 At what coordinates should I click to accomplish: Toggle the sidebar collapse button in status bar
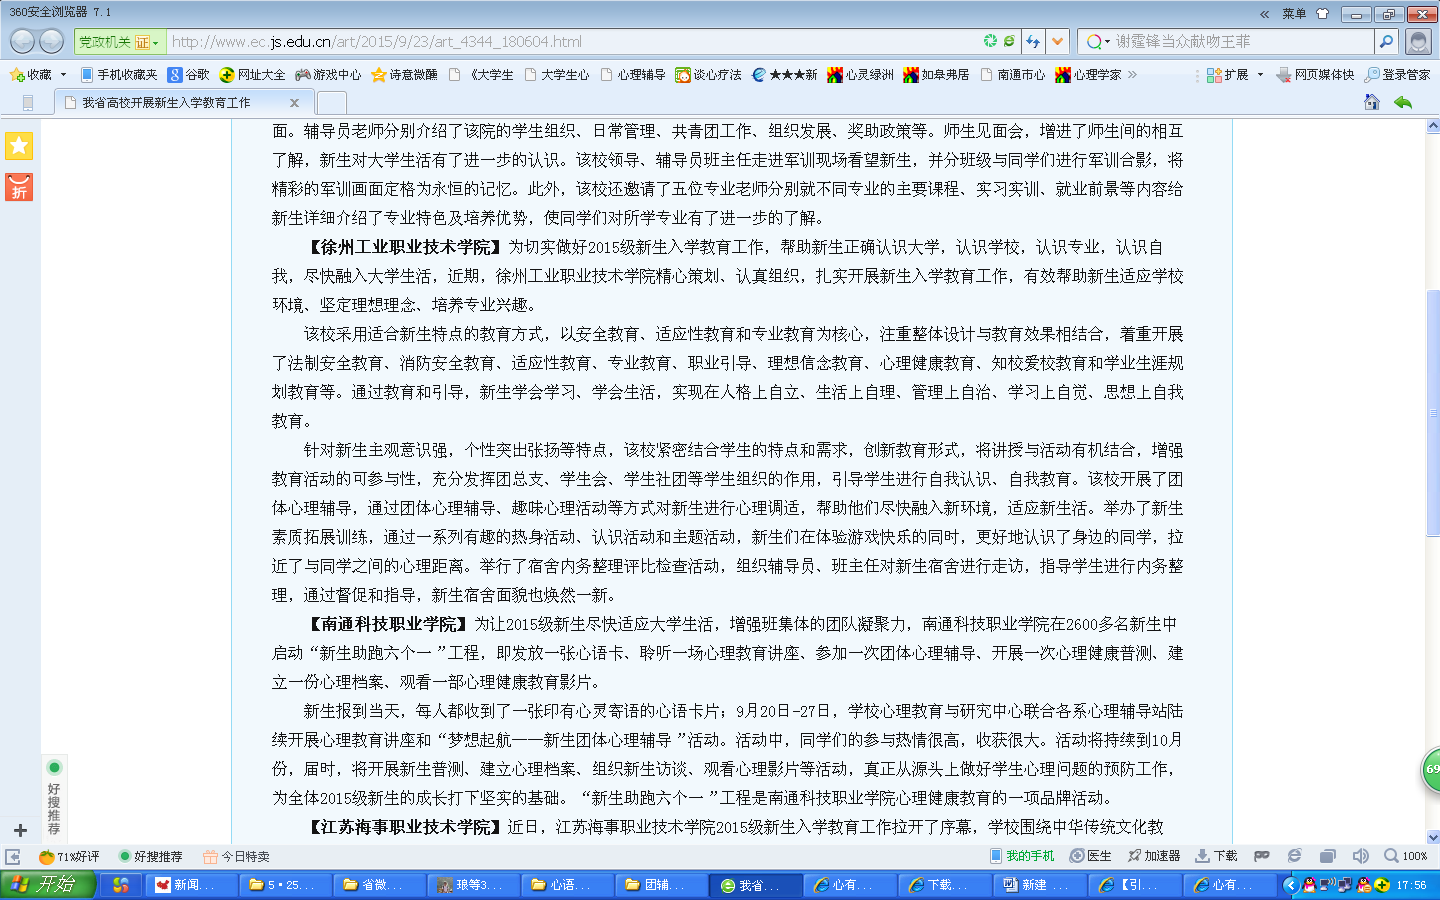(13, 857)
